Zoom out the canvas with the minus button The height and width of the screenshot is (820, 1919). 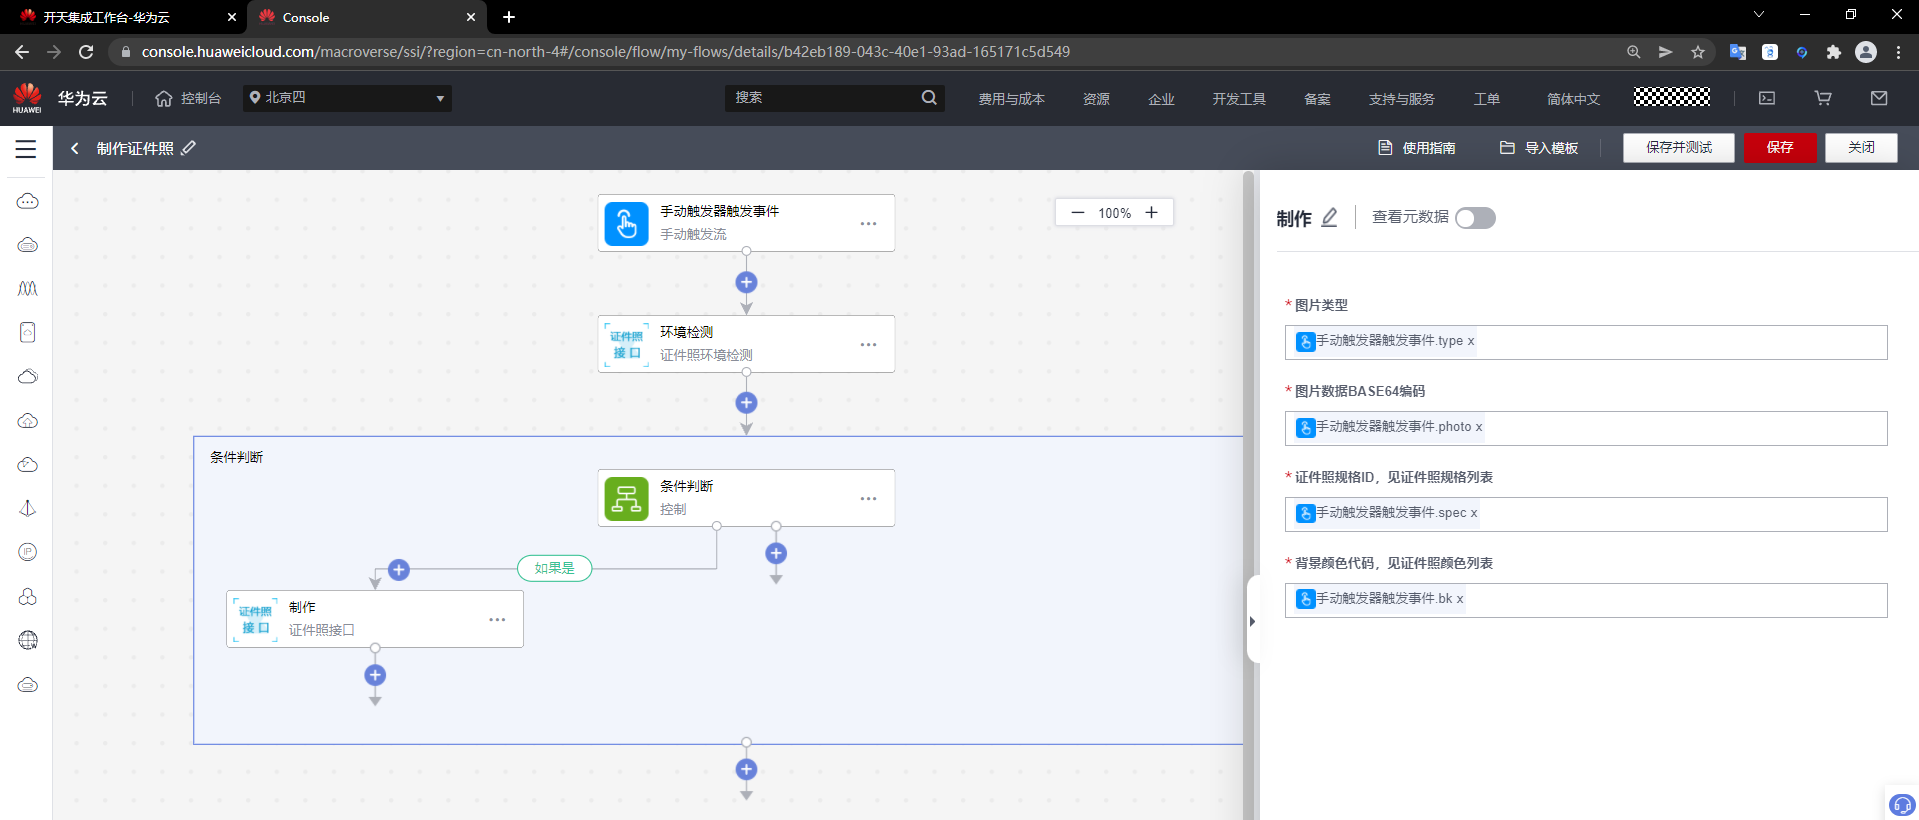tap(1077, 212)
